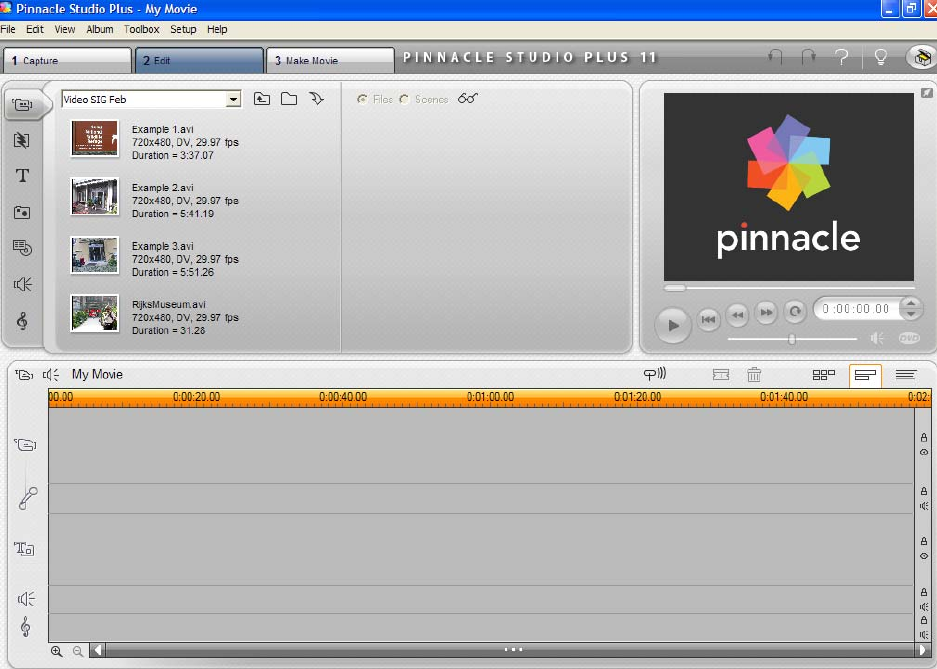Go to the beginning of the movie

(x=709, y=319)
